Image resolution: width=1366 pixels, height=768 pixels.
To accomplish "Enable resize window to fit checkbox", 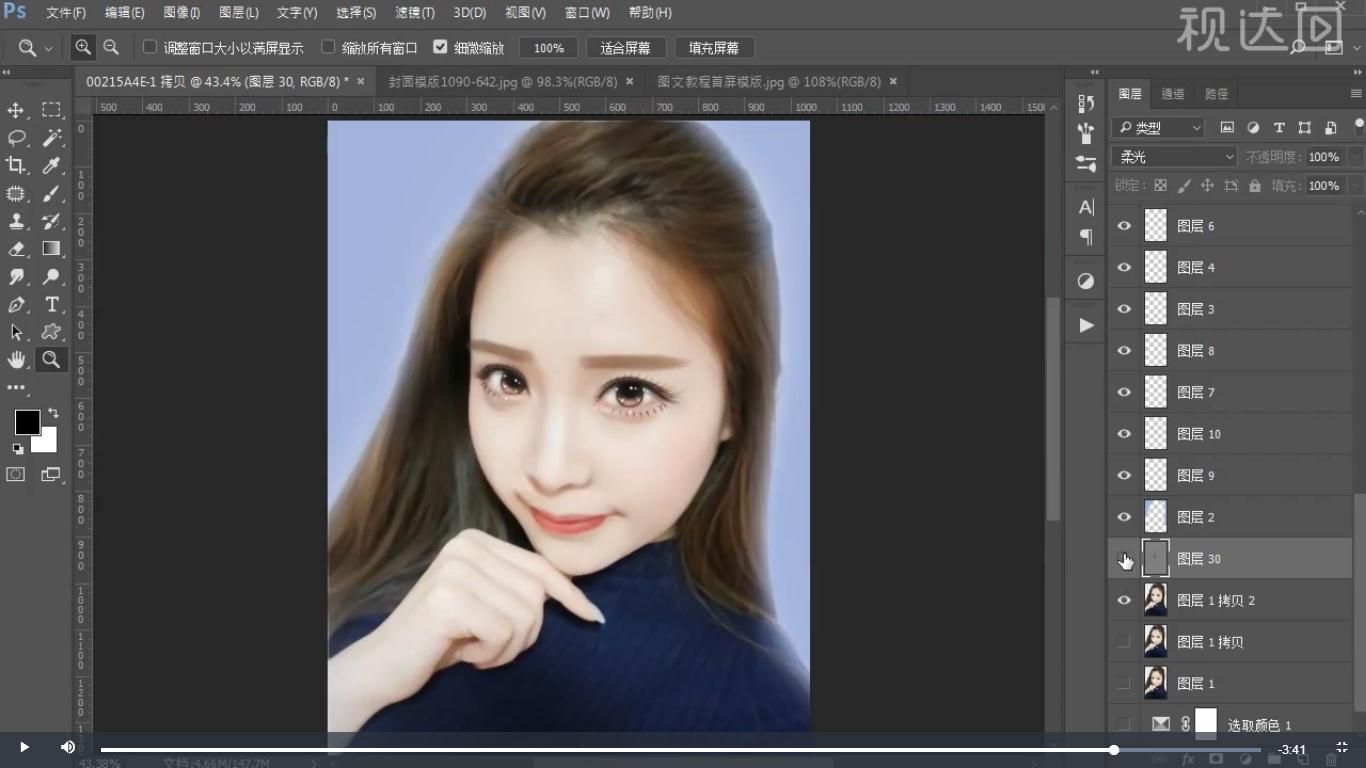I will click(150, 47).
